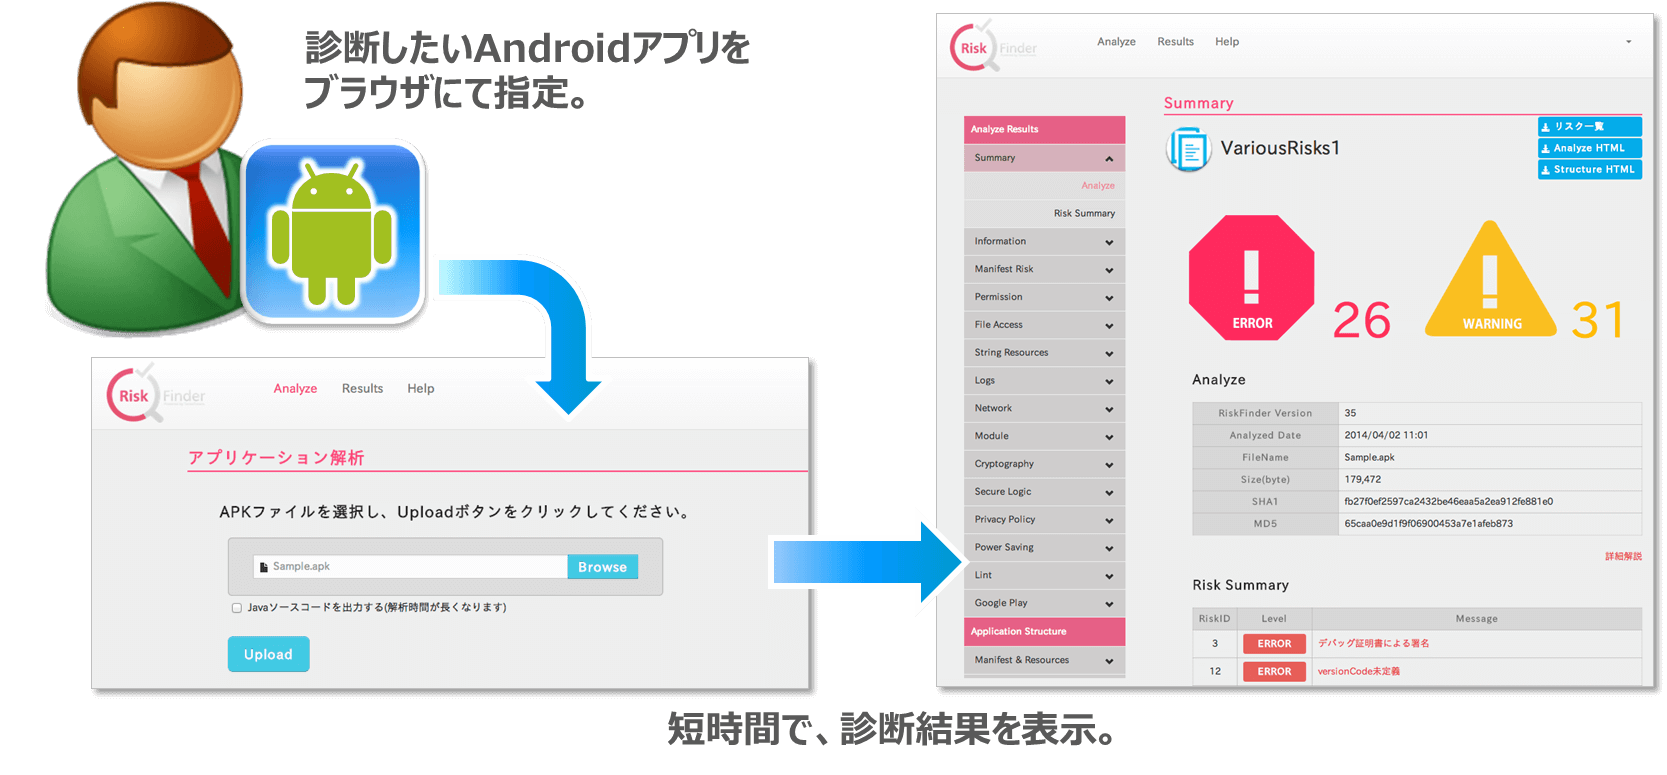Expand the Power Saving sidebar section
This screenshot has height=775, width=1667.
click(1044, 548)
